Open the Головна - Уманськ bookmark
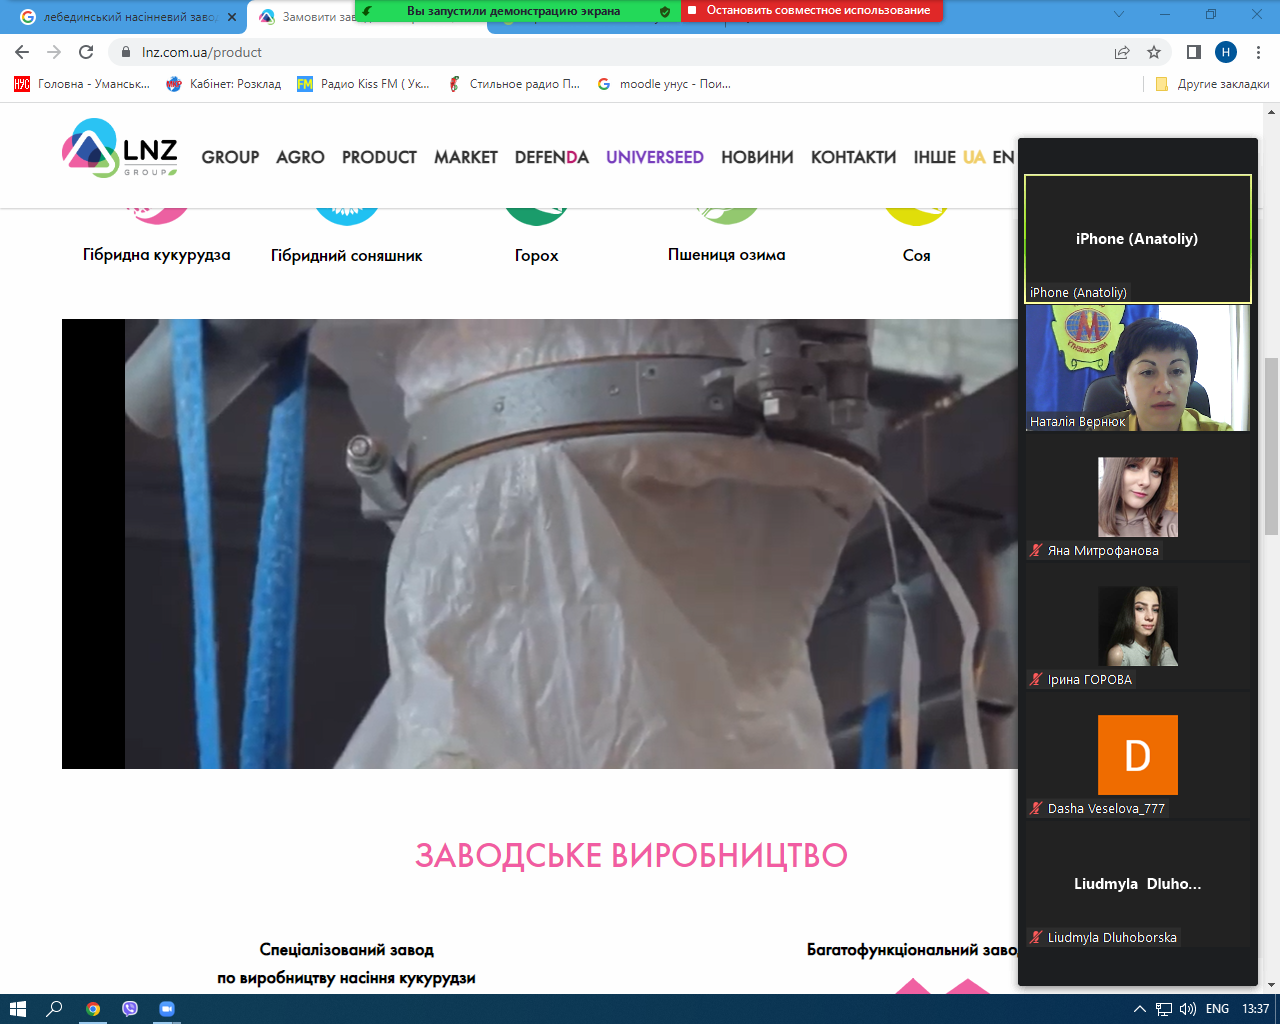1280x1024 pixels. 82,84
